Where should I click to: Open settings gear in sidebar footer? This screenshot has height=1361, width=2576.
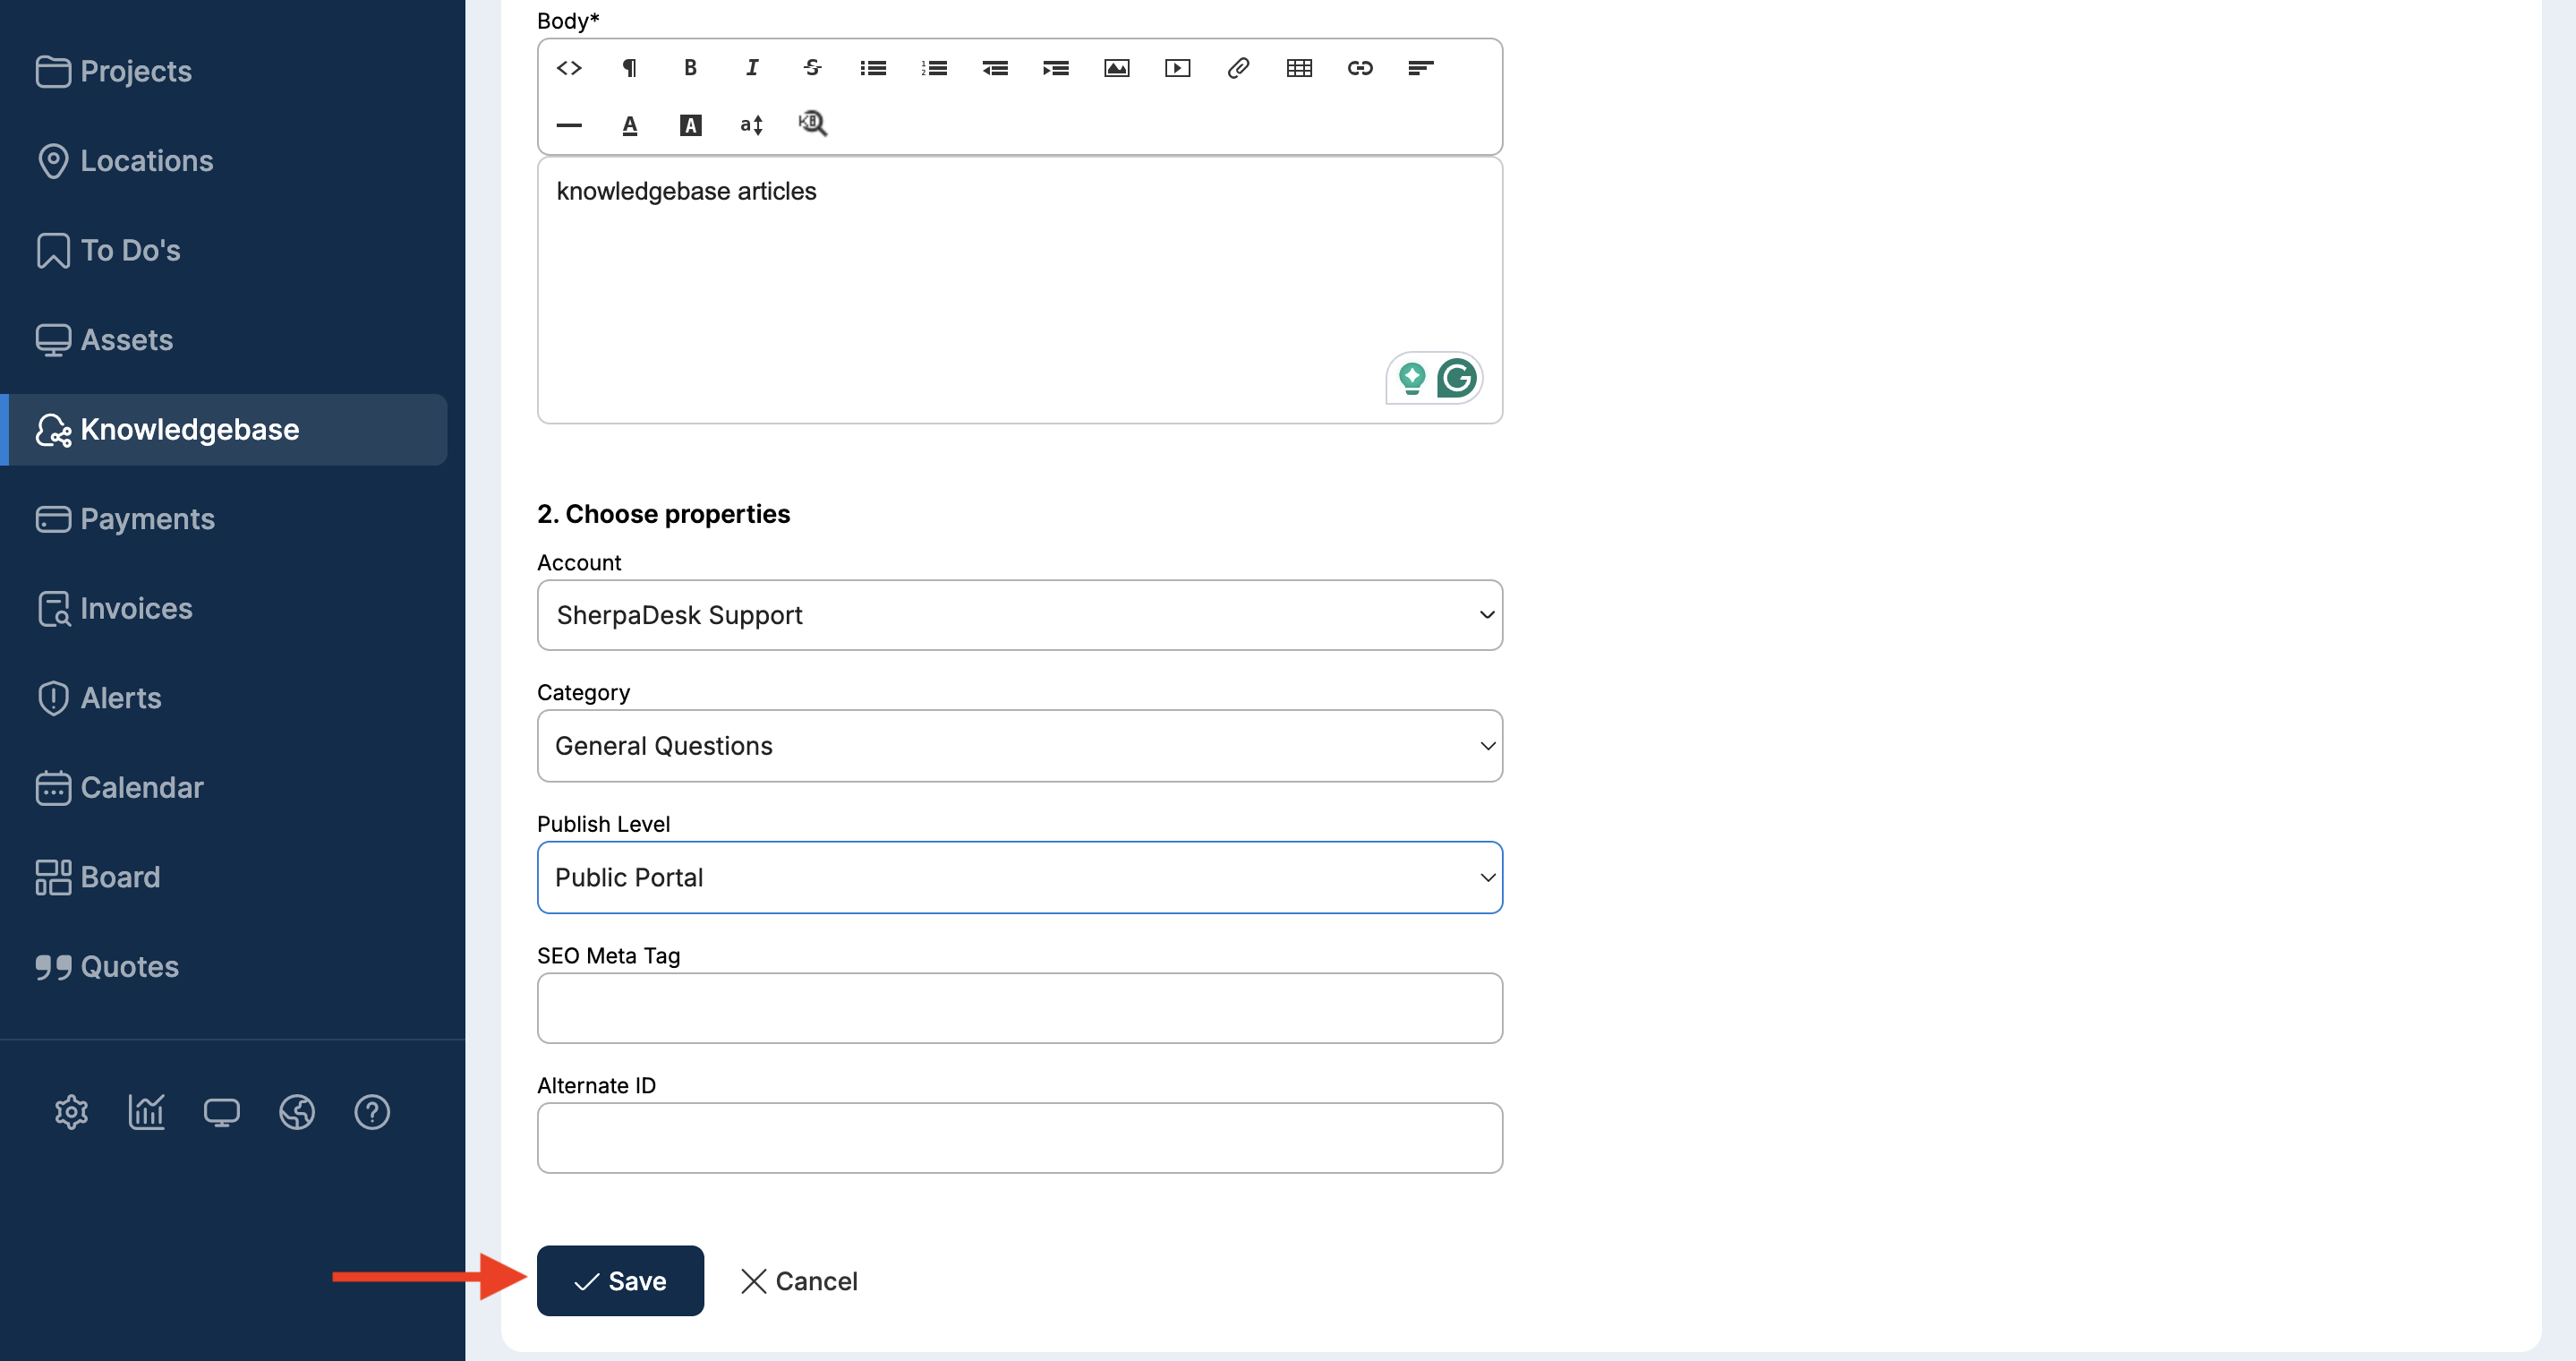tap(71, 1112)
